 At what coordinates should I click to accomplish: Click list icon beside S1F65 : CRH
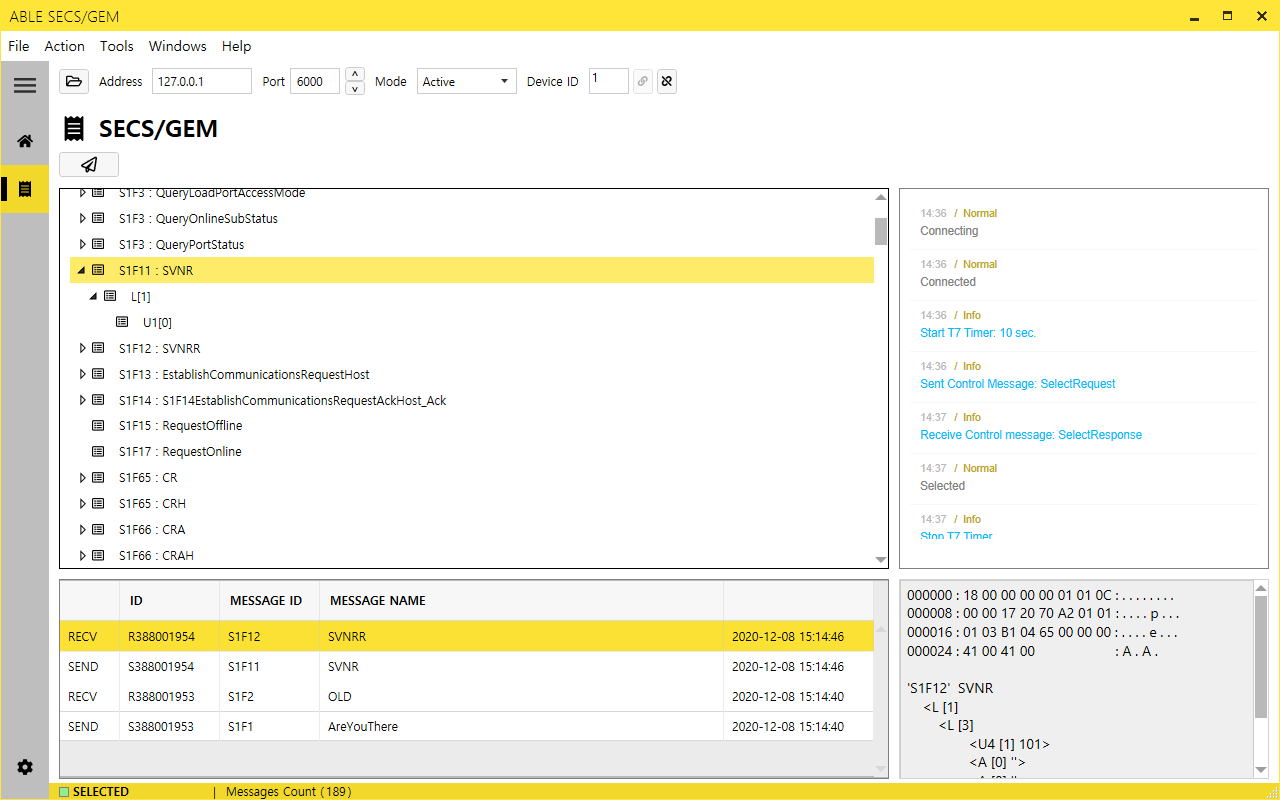pyautogui.click(x=98, y=504)
